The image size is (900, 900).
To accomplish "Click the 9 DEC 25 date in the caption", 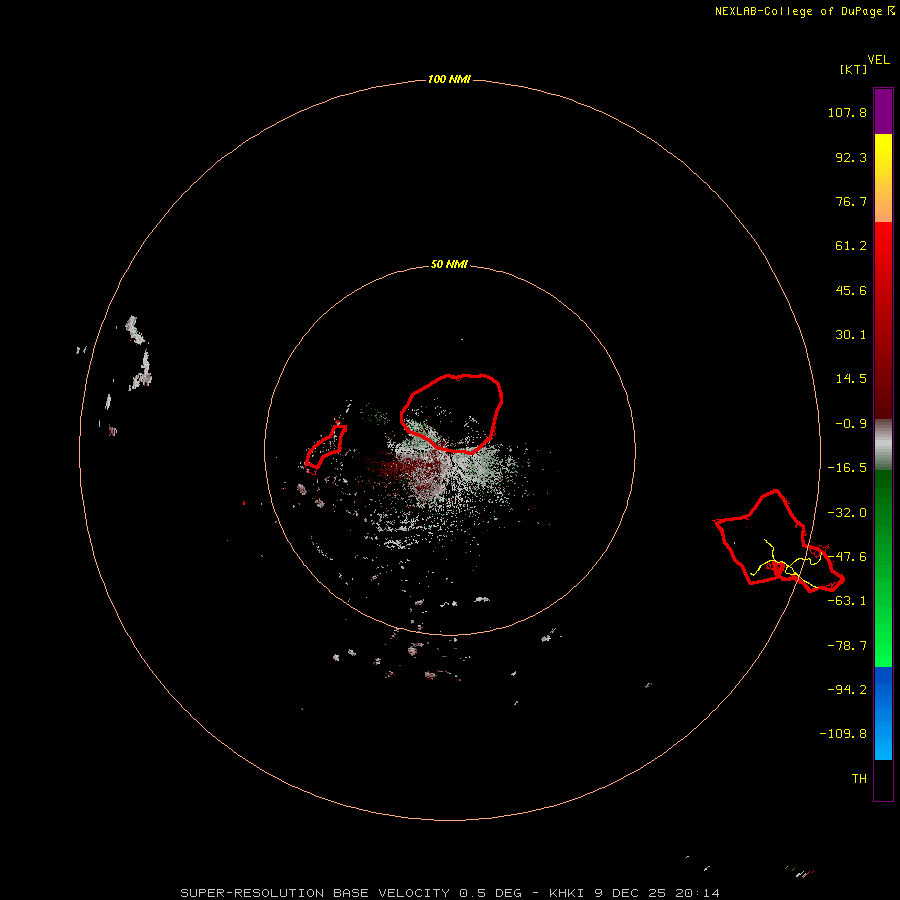I will click(630, 893).
